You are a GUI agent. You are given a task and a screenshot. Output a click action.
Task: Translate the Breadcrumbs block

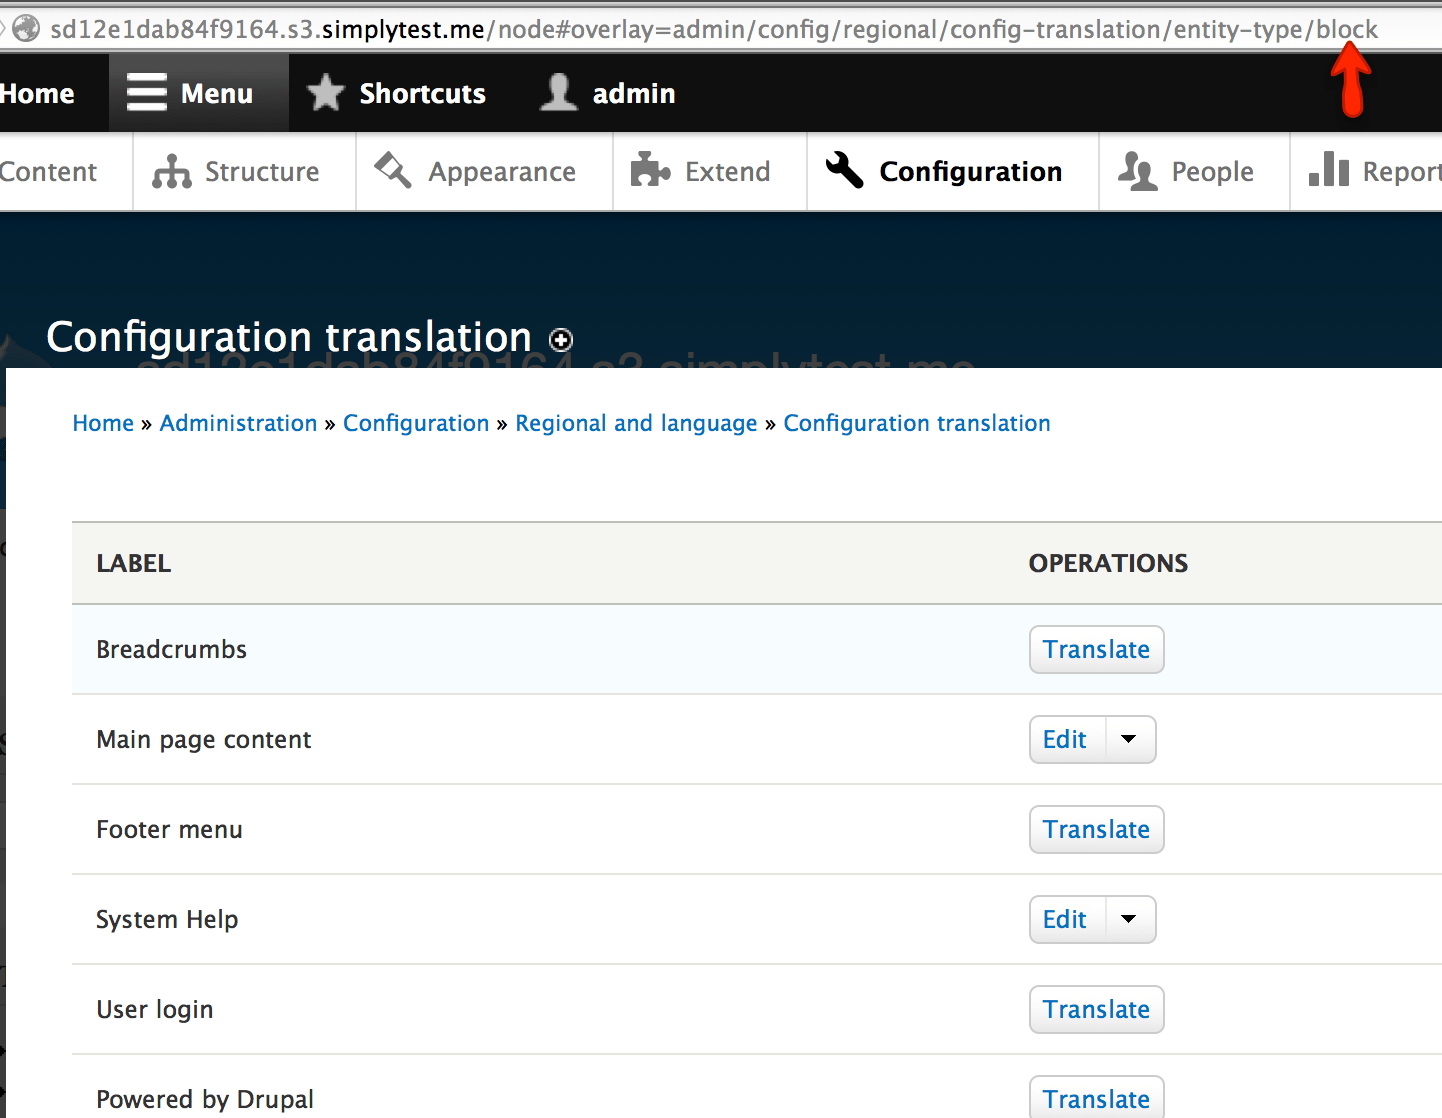pyautogui.click(x=1096, y=649)
